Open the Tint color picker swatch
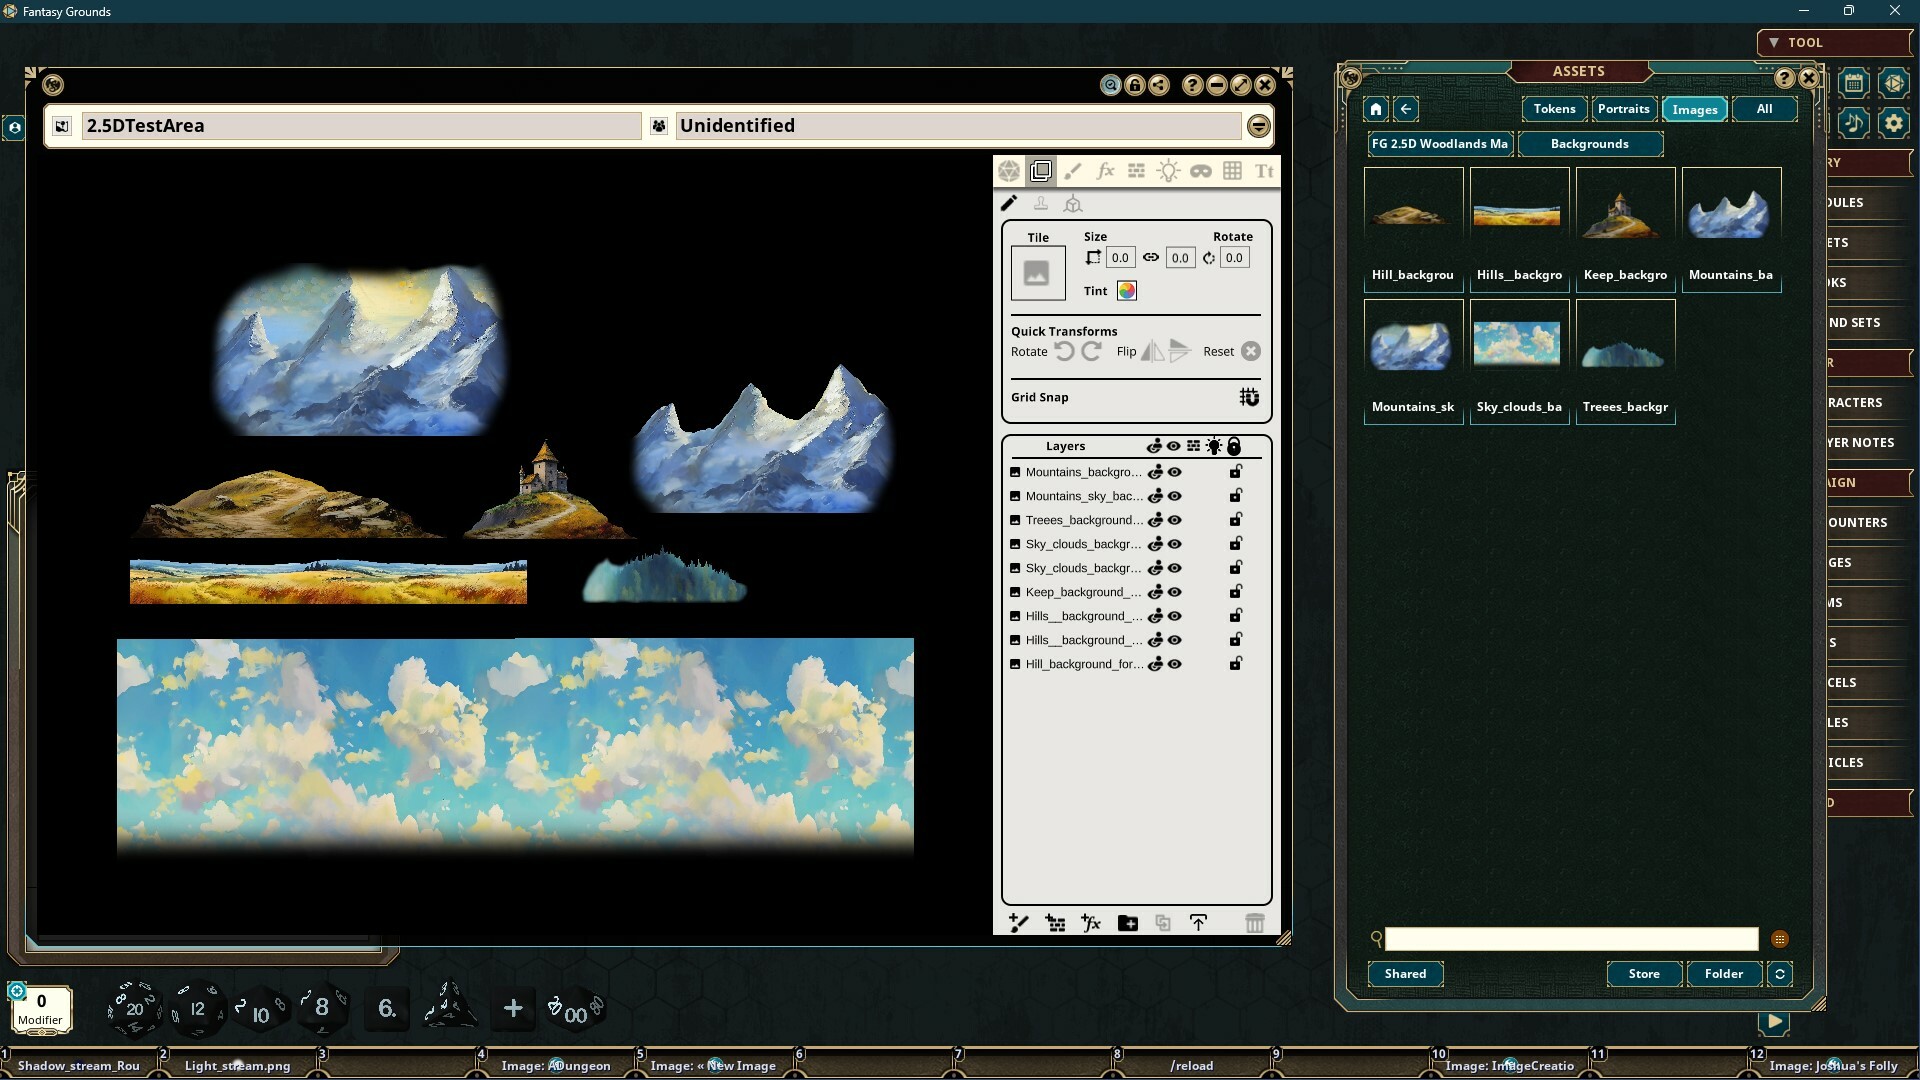Screen dimensions: 1920x1080 1127,291
